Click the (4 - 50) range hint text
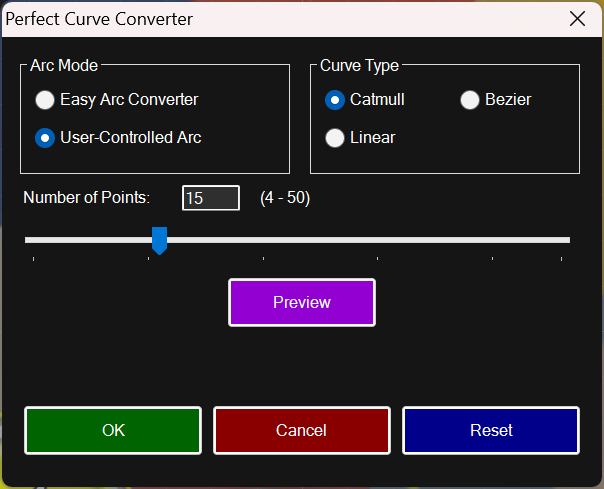 285,198
